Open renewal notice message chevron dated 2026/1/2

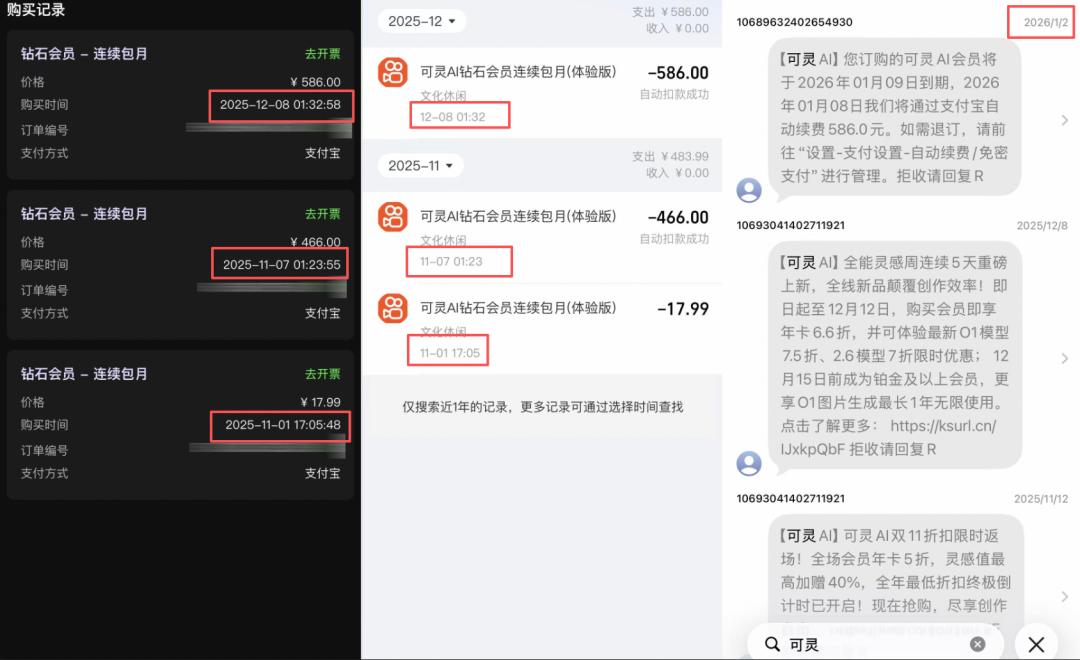pyautogui.click(x=1065, y=121)
